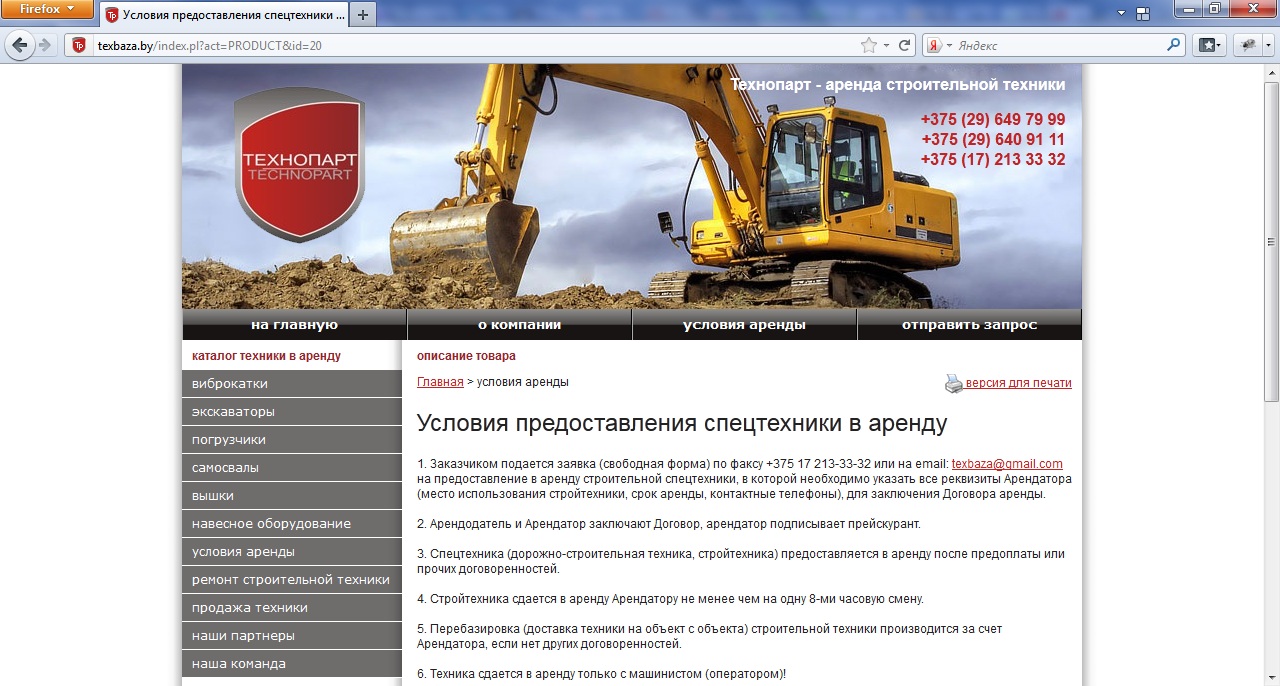The image size is (1280, 686).
Task: Open ремонт строительной техники sidebar item
Action: coord(292,580)
